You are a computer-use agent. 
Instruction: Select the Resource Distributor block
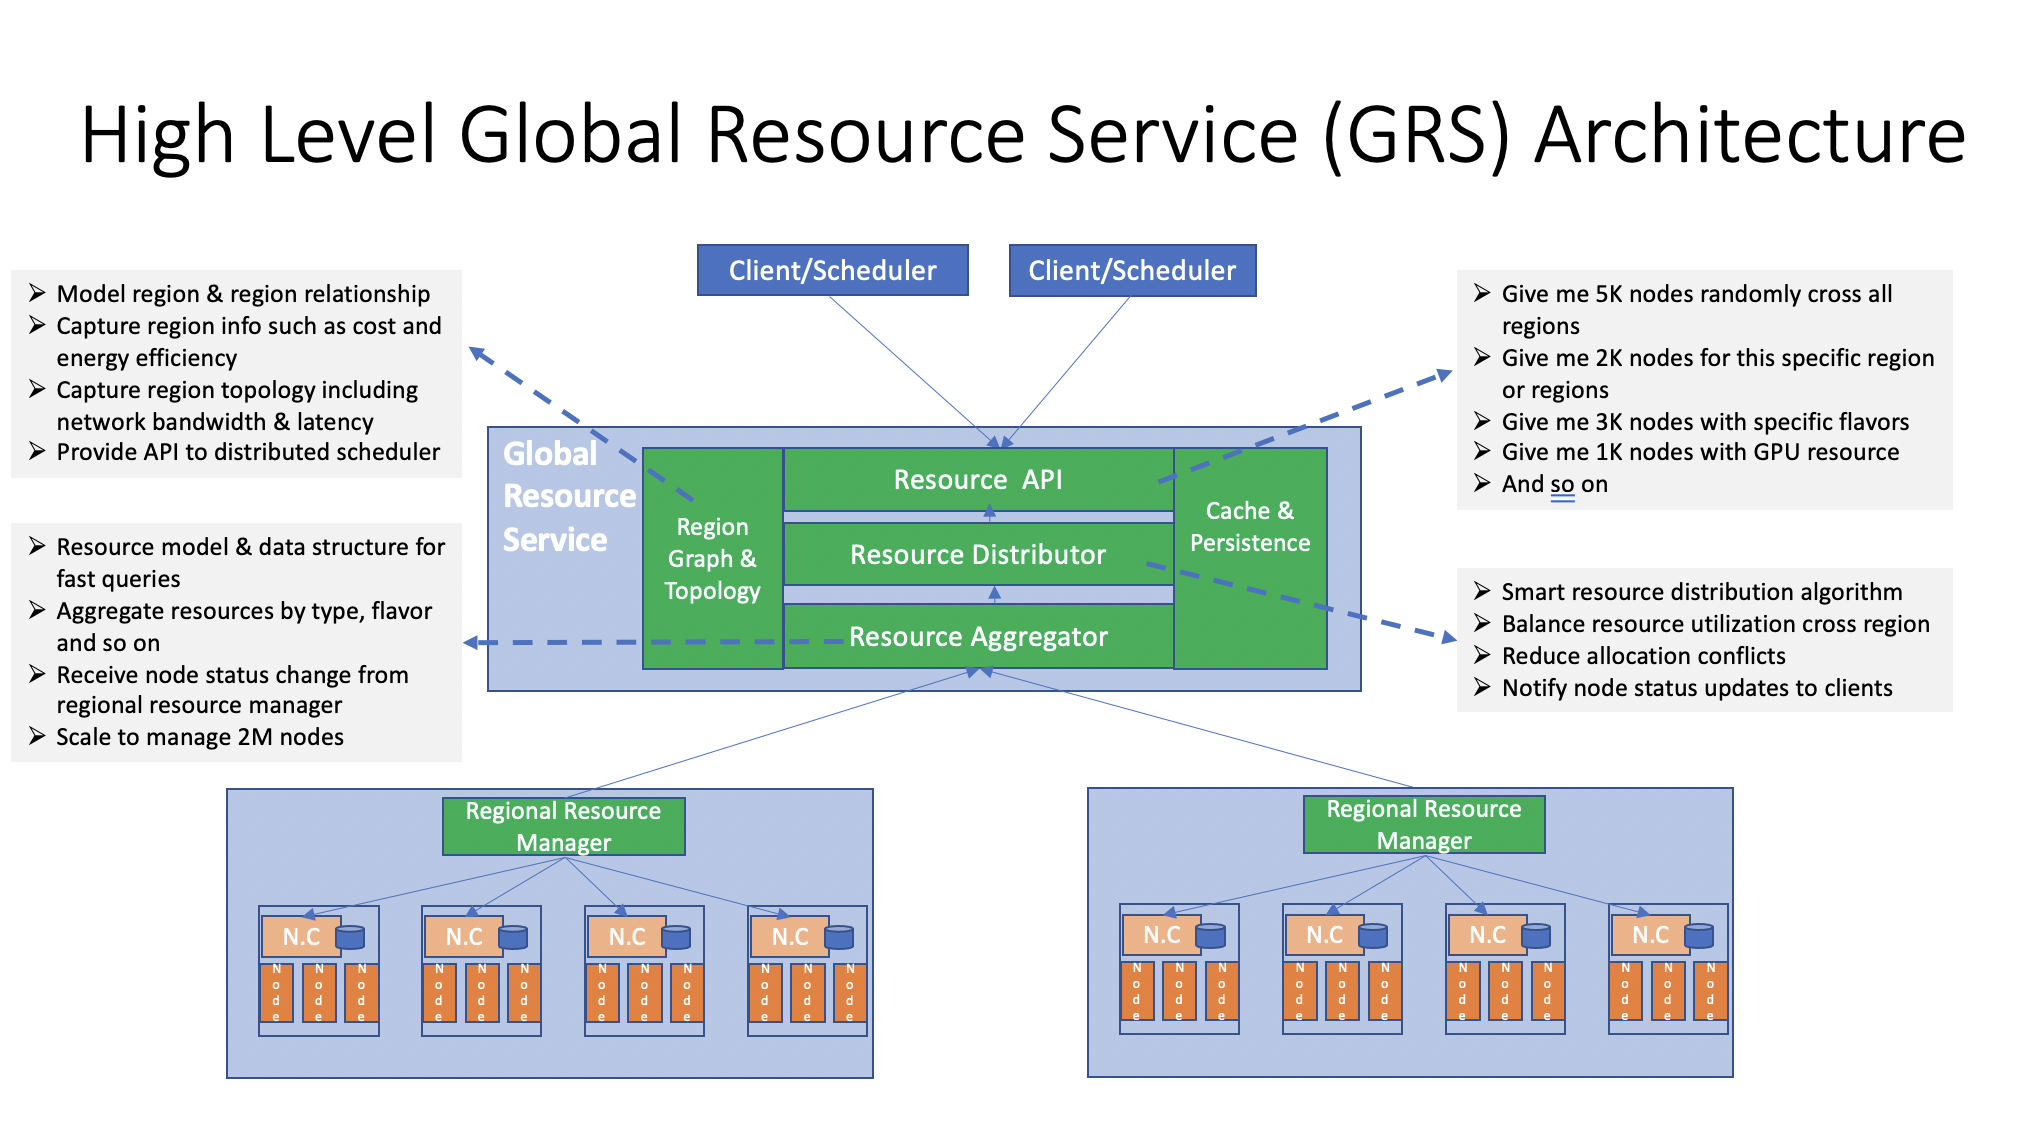[977, 555]
